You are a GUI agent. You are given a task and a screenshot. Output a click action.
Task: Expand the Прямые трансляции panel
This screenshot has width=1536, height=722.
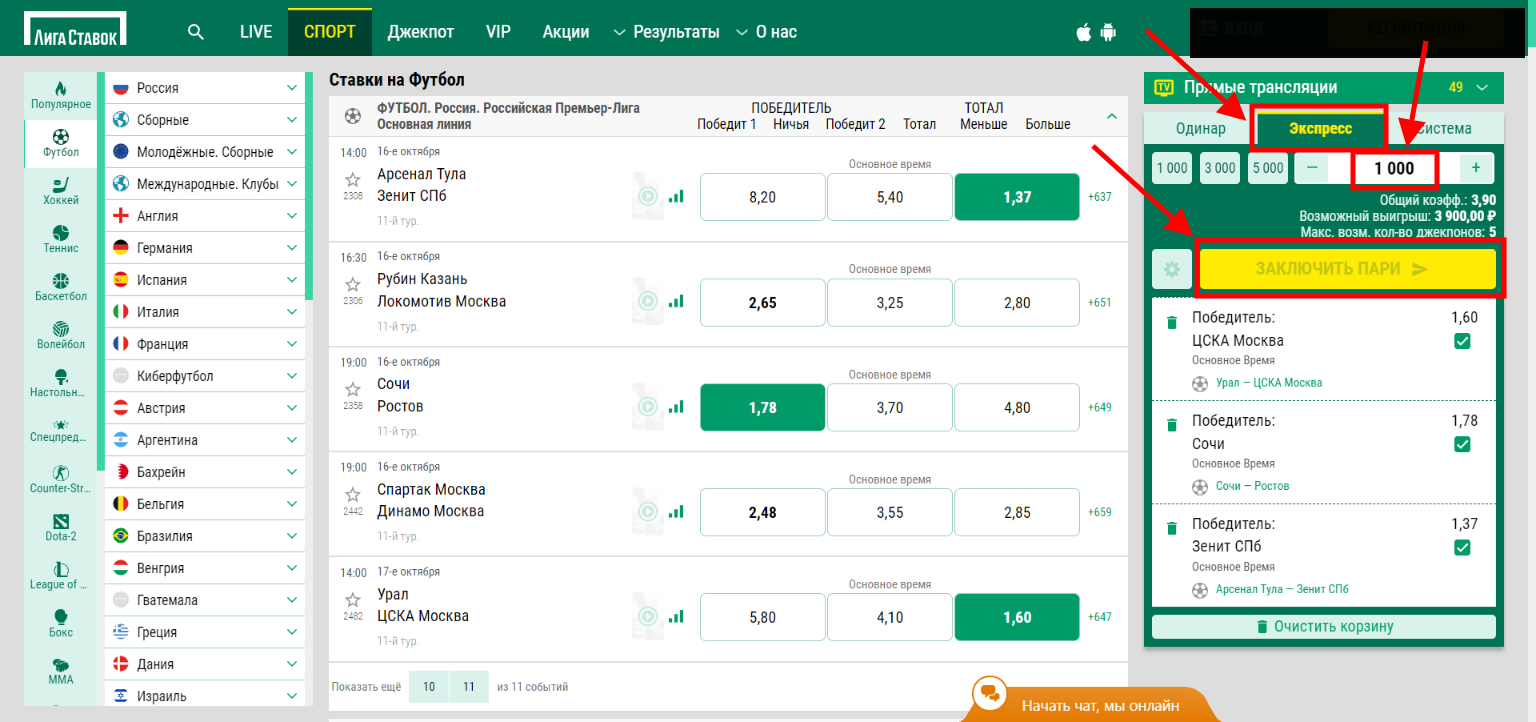coord(1481,88)
